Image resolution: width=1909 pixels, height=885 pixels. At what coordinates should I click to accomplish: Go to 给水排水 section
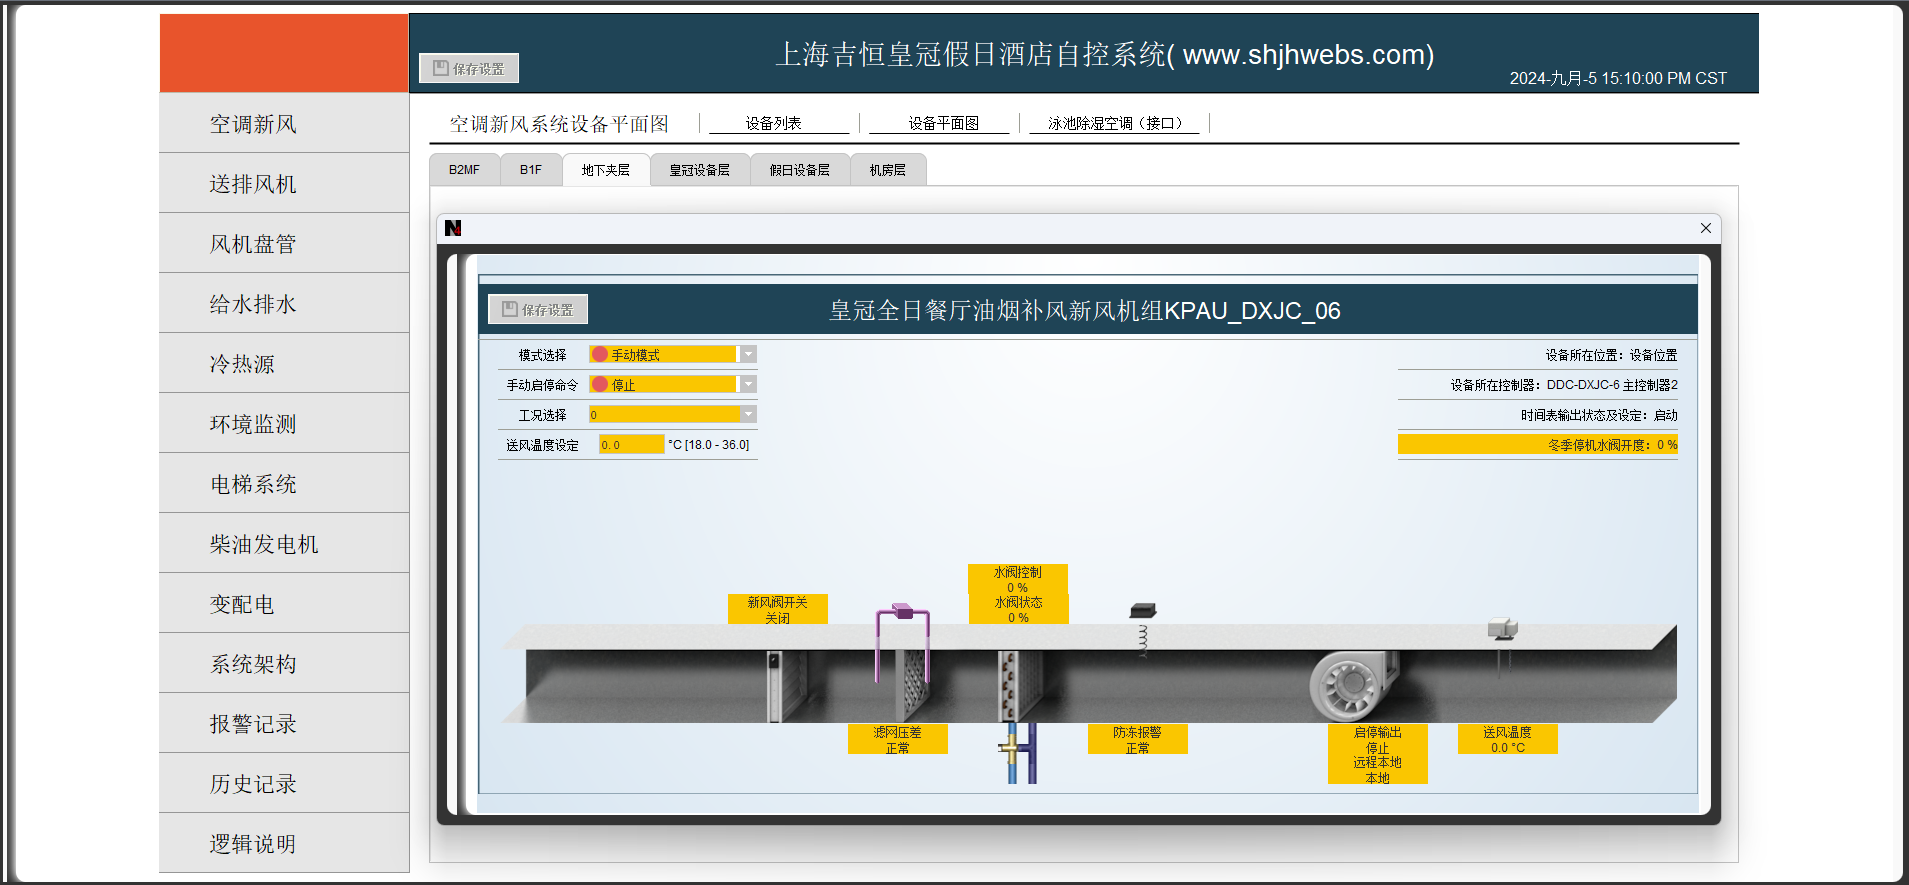(x=284, y=304)
